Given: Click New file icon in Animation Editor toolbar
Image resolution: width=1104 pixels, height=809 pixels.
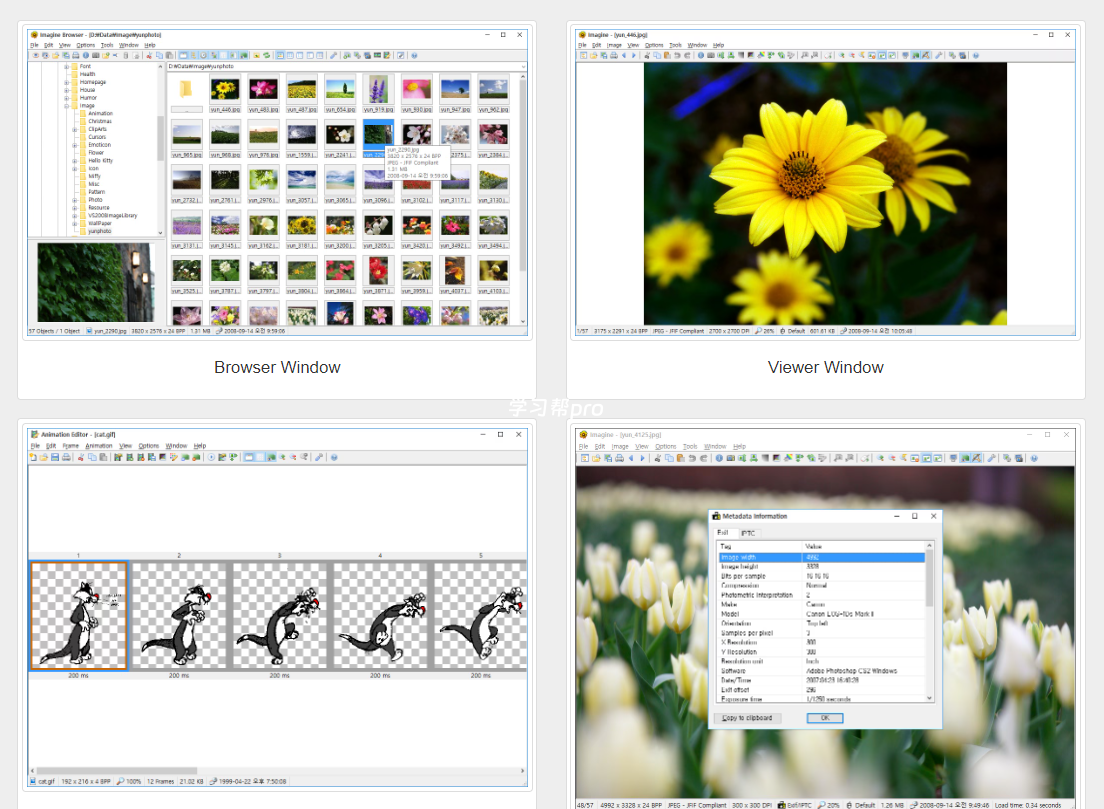Looking at the screenshot, I should tap(32, 457).
